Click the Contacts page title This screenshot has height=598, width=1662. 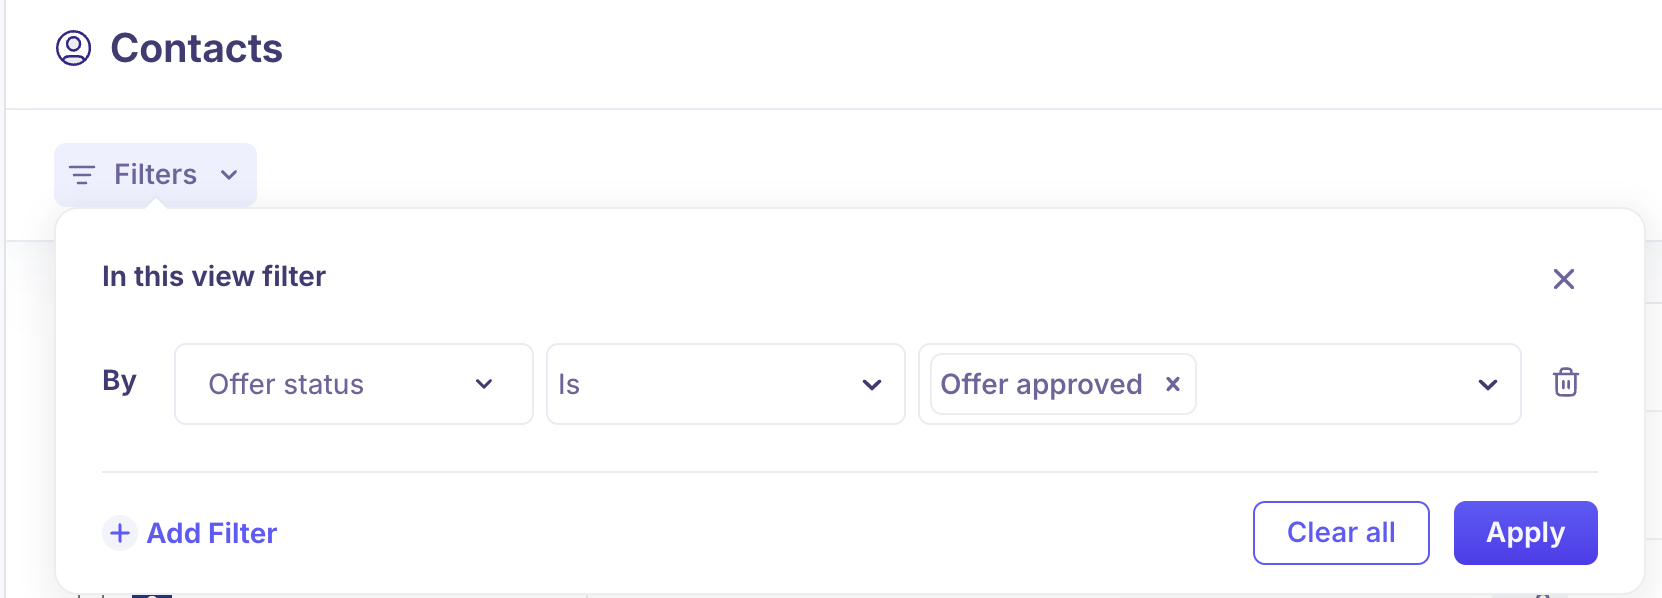tap(197, 48)
